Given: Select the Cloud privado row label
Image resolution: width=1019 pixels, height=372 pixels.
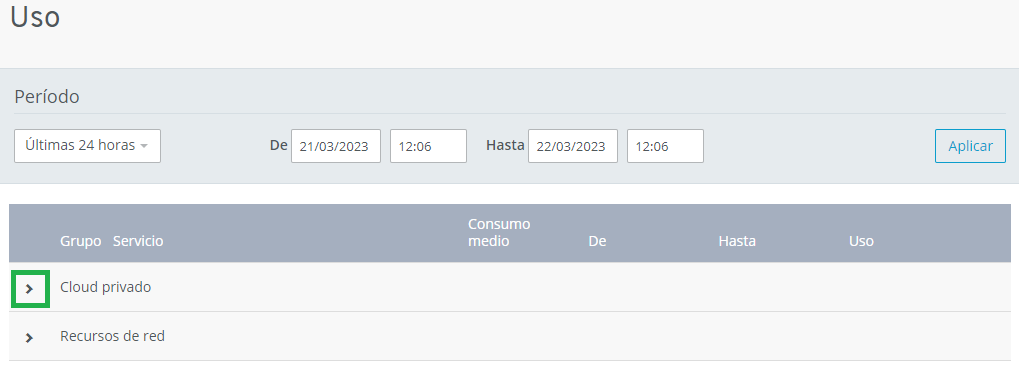Looking at the screenshot, I should [x=105, y=287].
